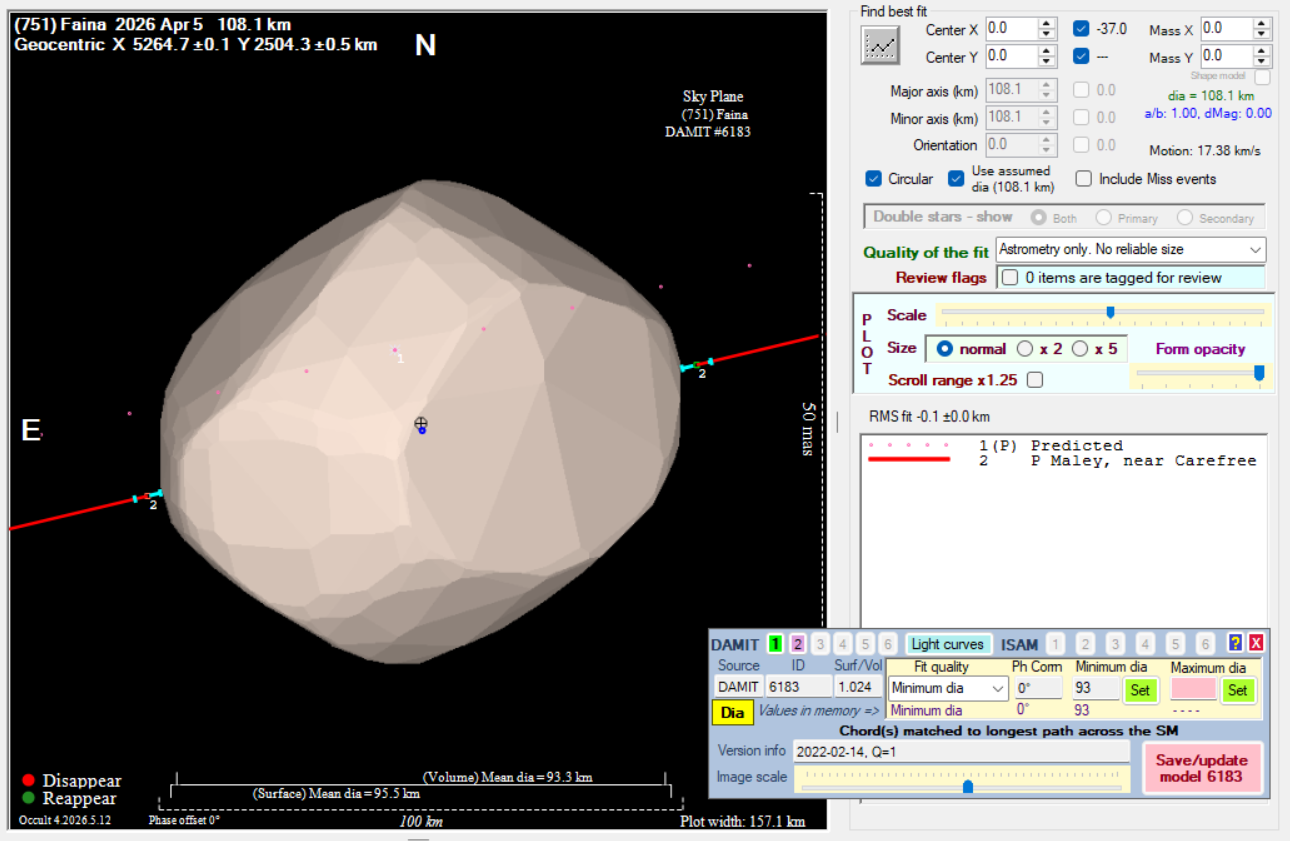Click Set next to Maximum dia
Screen dimensions: 1290x841
tap(1237, 689)
